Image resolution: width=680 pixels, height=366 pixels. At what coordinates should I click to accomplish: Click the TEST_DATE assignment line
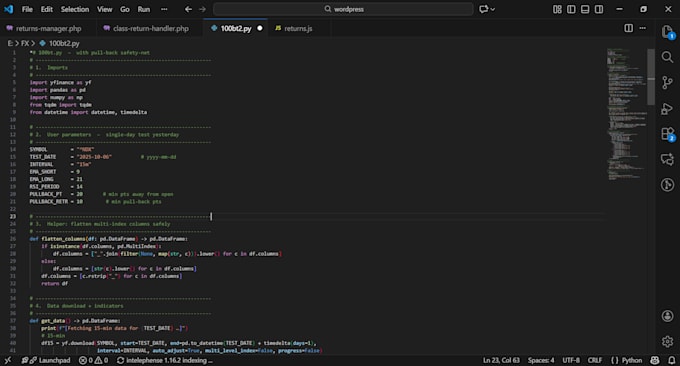click(x=70, y=157)
